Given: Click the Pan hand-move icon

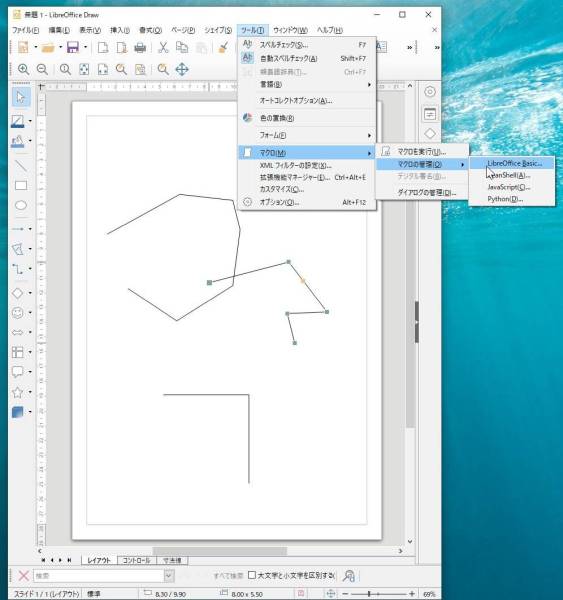Looking at the screenshot, I should tap(182, 69).
